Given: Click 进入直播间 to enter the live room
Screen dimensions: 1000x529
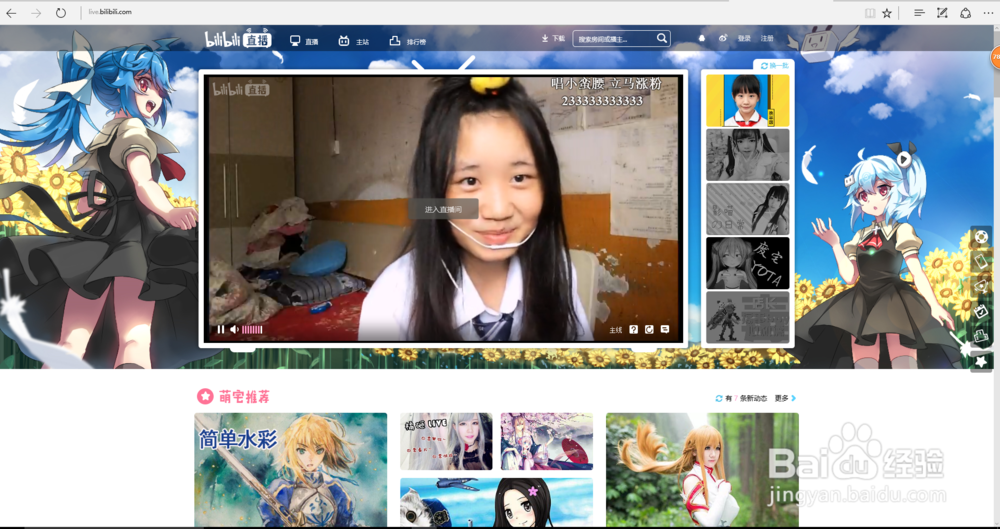Looking at the screenshot, I should coord(443,209).
